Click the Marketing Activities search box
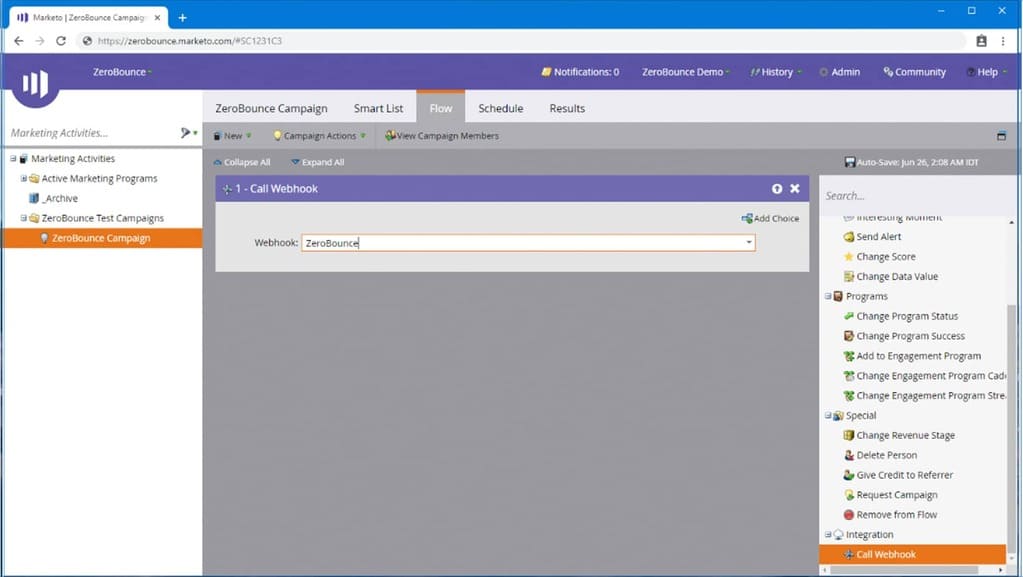The height and width of the screenshot is (577, 1023). pyautogui.click(x=91, y=133)
